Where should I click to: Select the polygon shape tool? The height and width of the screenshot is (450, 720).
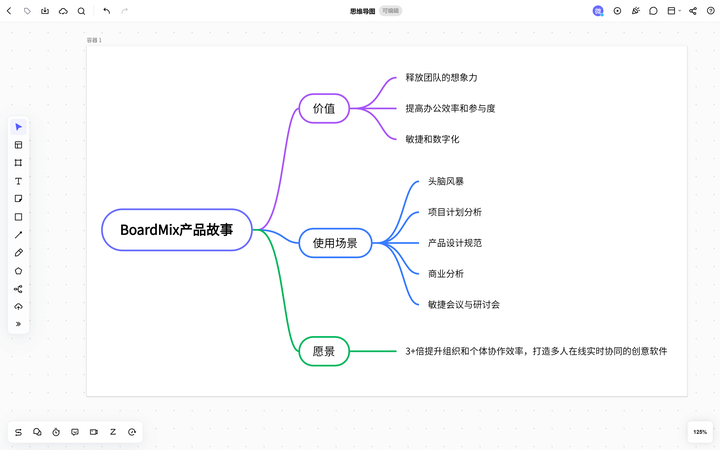(18, 271)
